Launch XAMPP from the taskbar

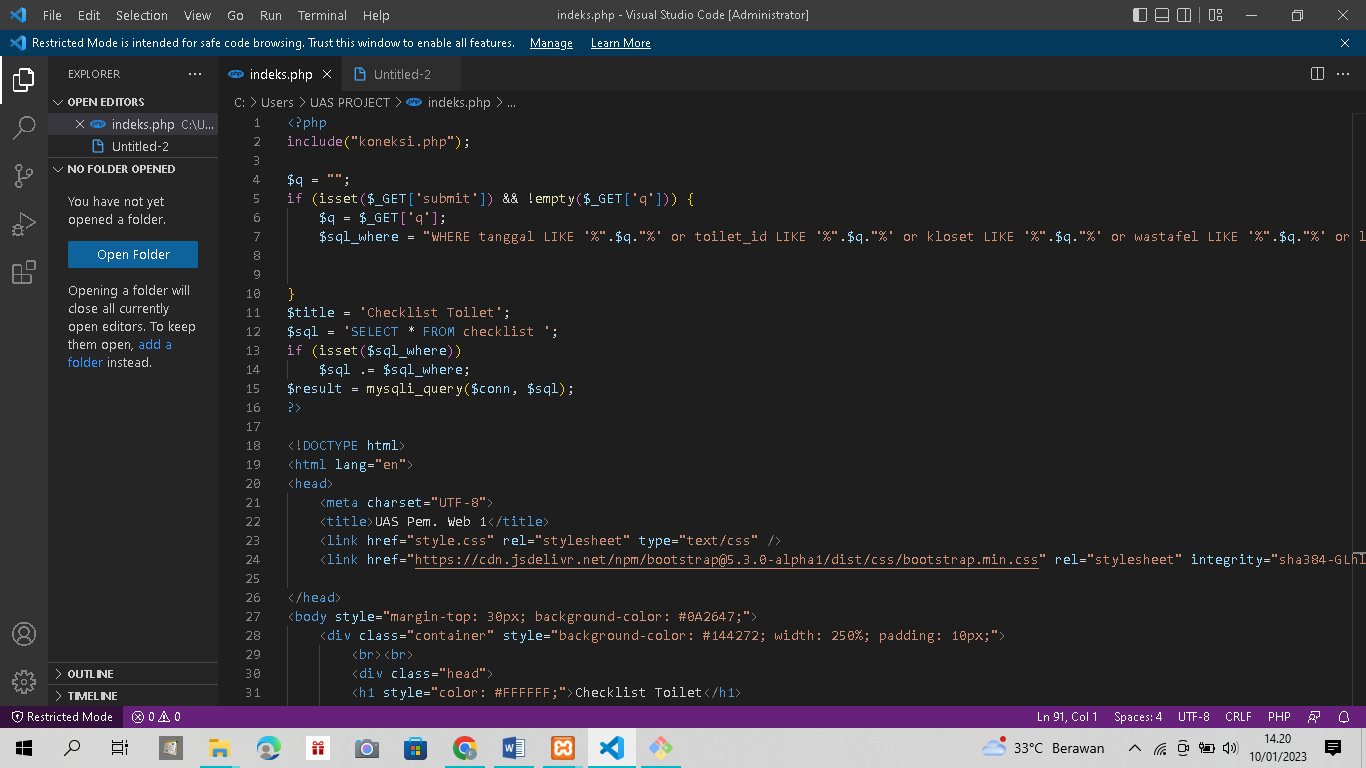pyautogui.click(x=562, y=747)
